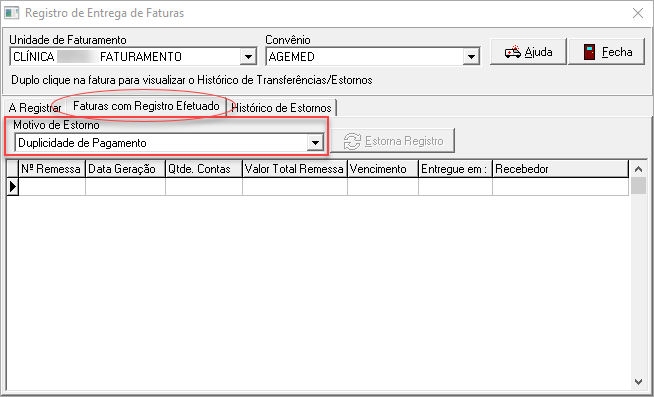Open Unidade de Faturamento dropdown arrow
The image size is (654, 397).
click(x=248, y=57)
